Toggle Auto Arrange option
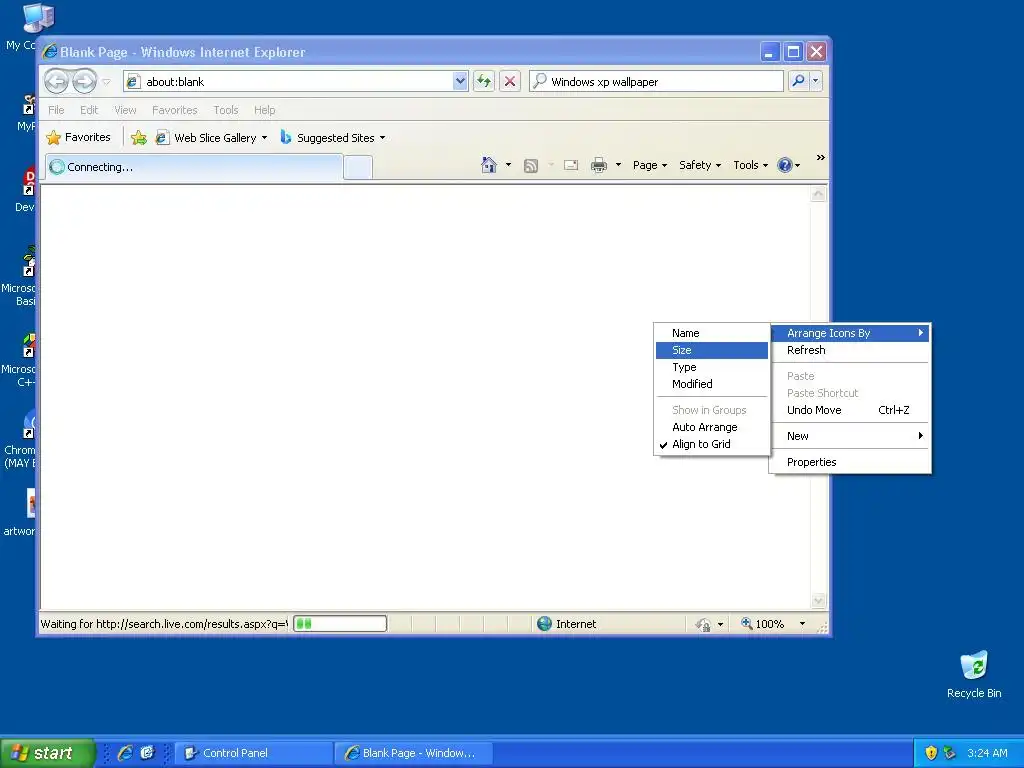This screenshot has width=1024, height=768. pos(712,427)
